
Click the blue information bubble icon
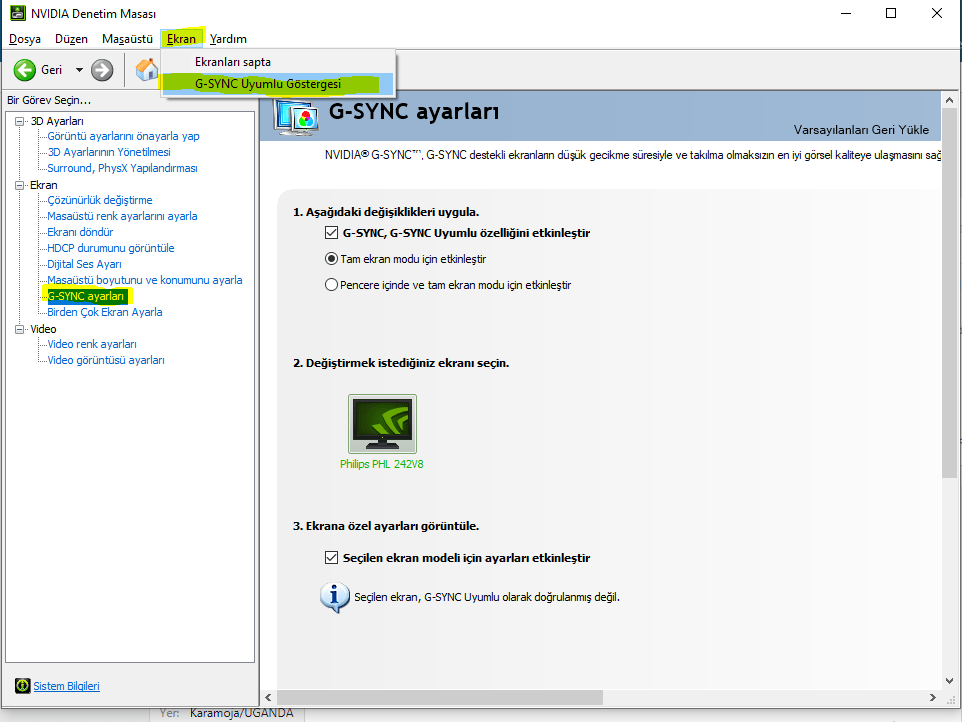click(334, 597)
